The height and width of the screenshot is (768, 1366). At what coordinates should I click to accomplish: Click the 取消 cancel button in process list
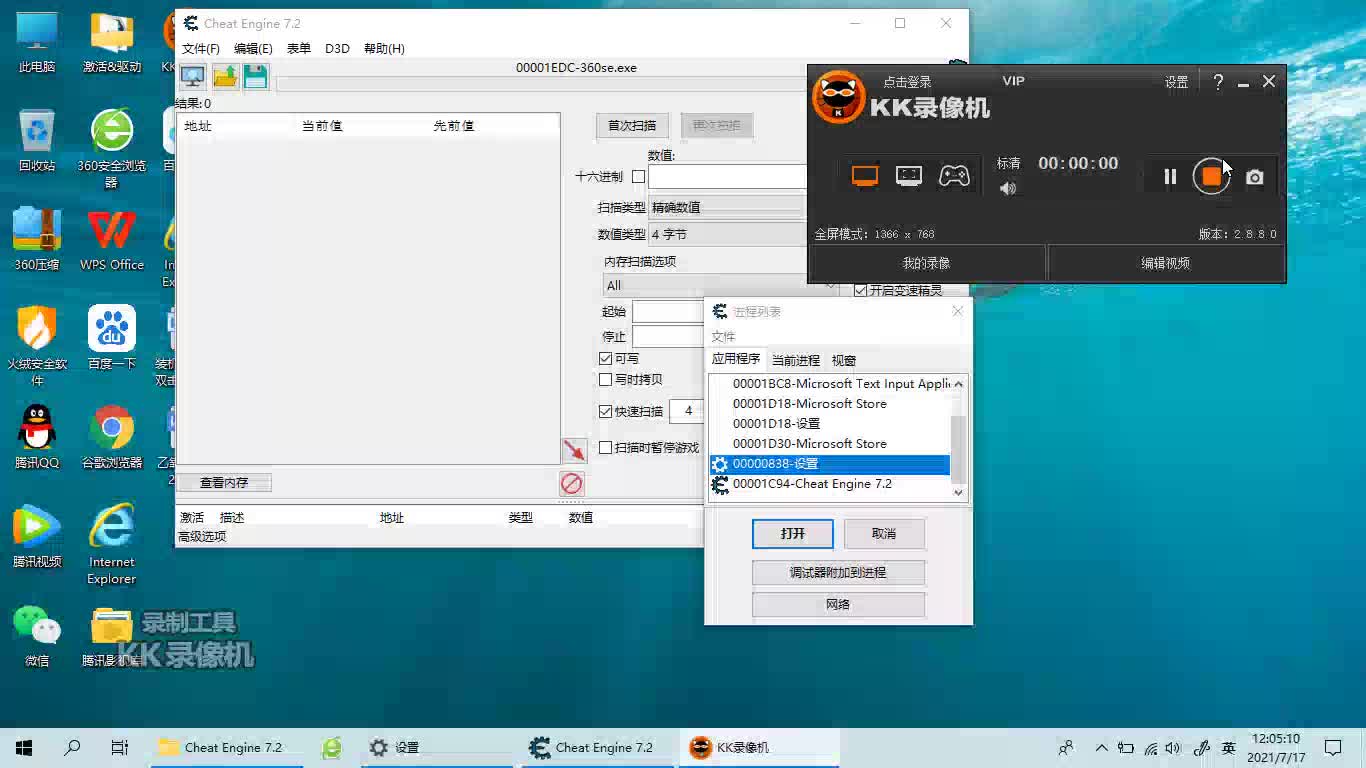(884, 534)
